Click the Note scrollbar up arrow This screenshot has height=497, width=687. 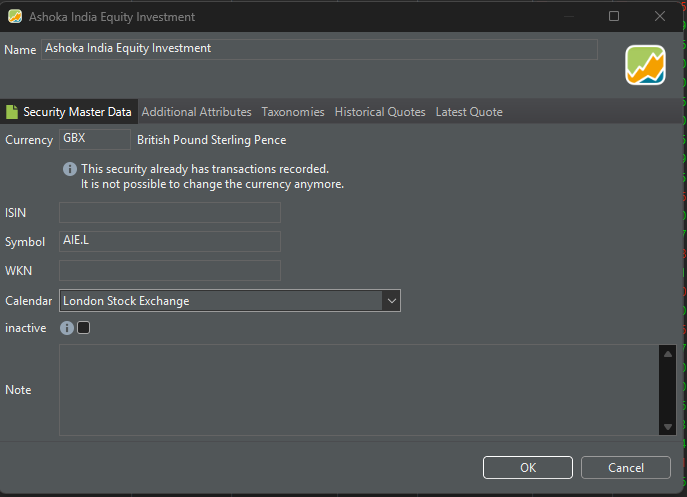[668, 354]
